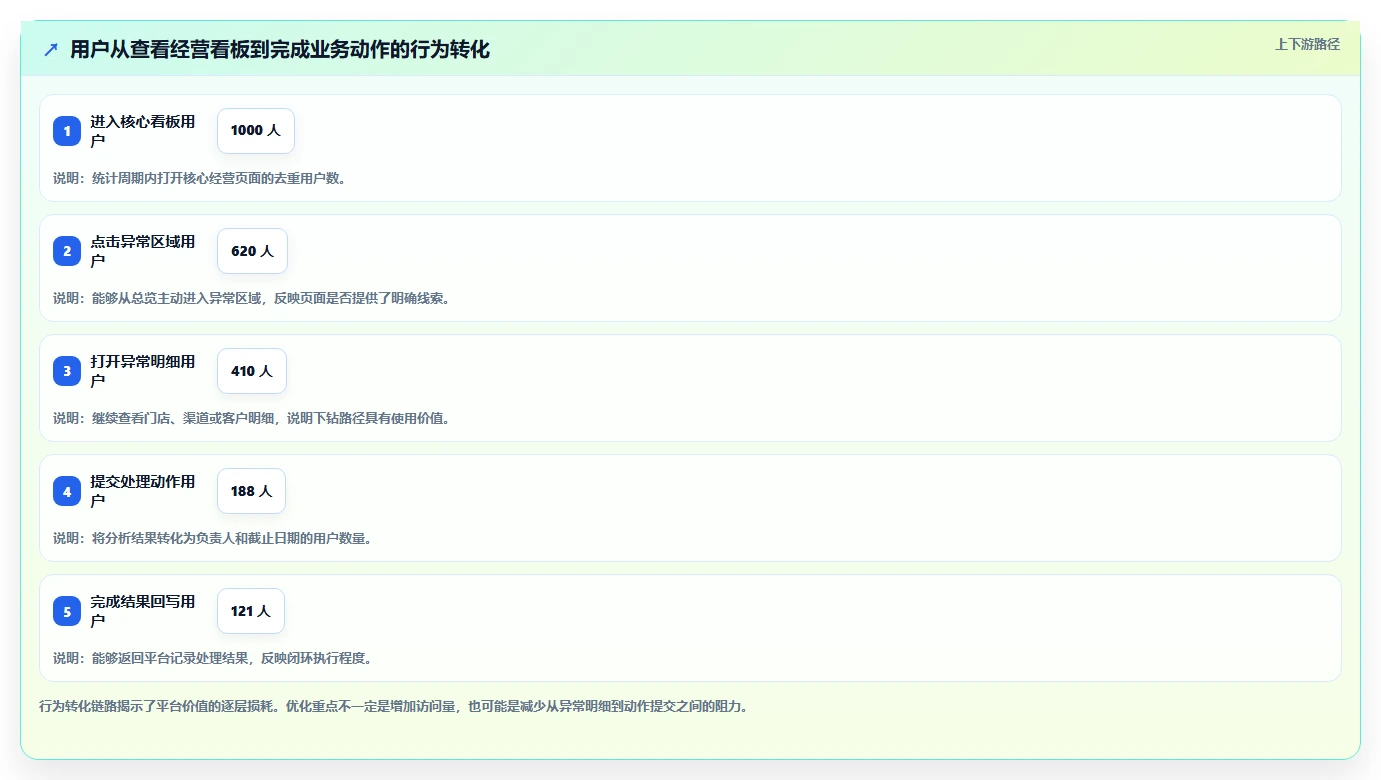Select the 121 人 value chip
Screen dimensions: 1381x780
tap(251, 611)
